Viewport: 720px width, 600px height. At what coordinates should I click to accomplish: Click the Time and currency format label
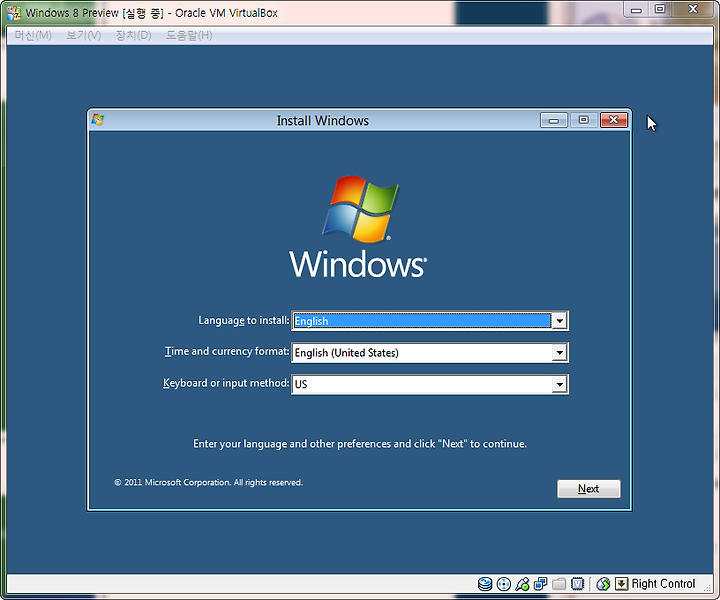pyautogui.click(x=227, y=352)
